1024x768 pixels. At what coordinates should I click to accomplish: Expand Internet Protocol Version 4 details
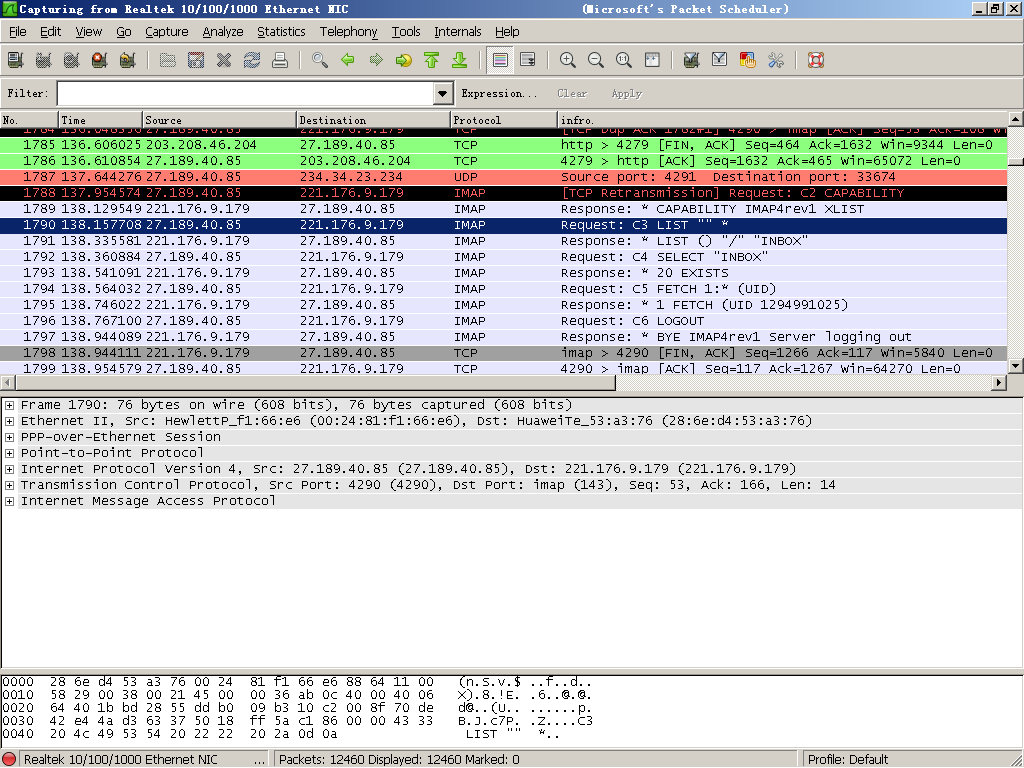(10, 470)
